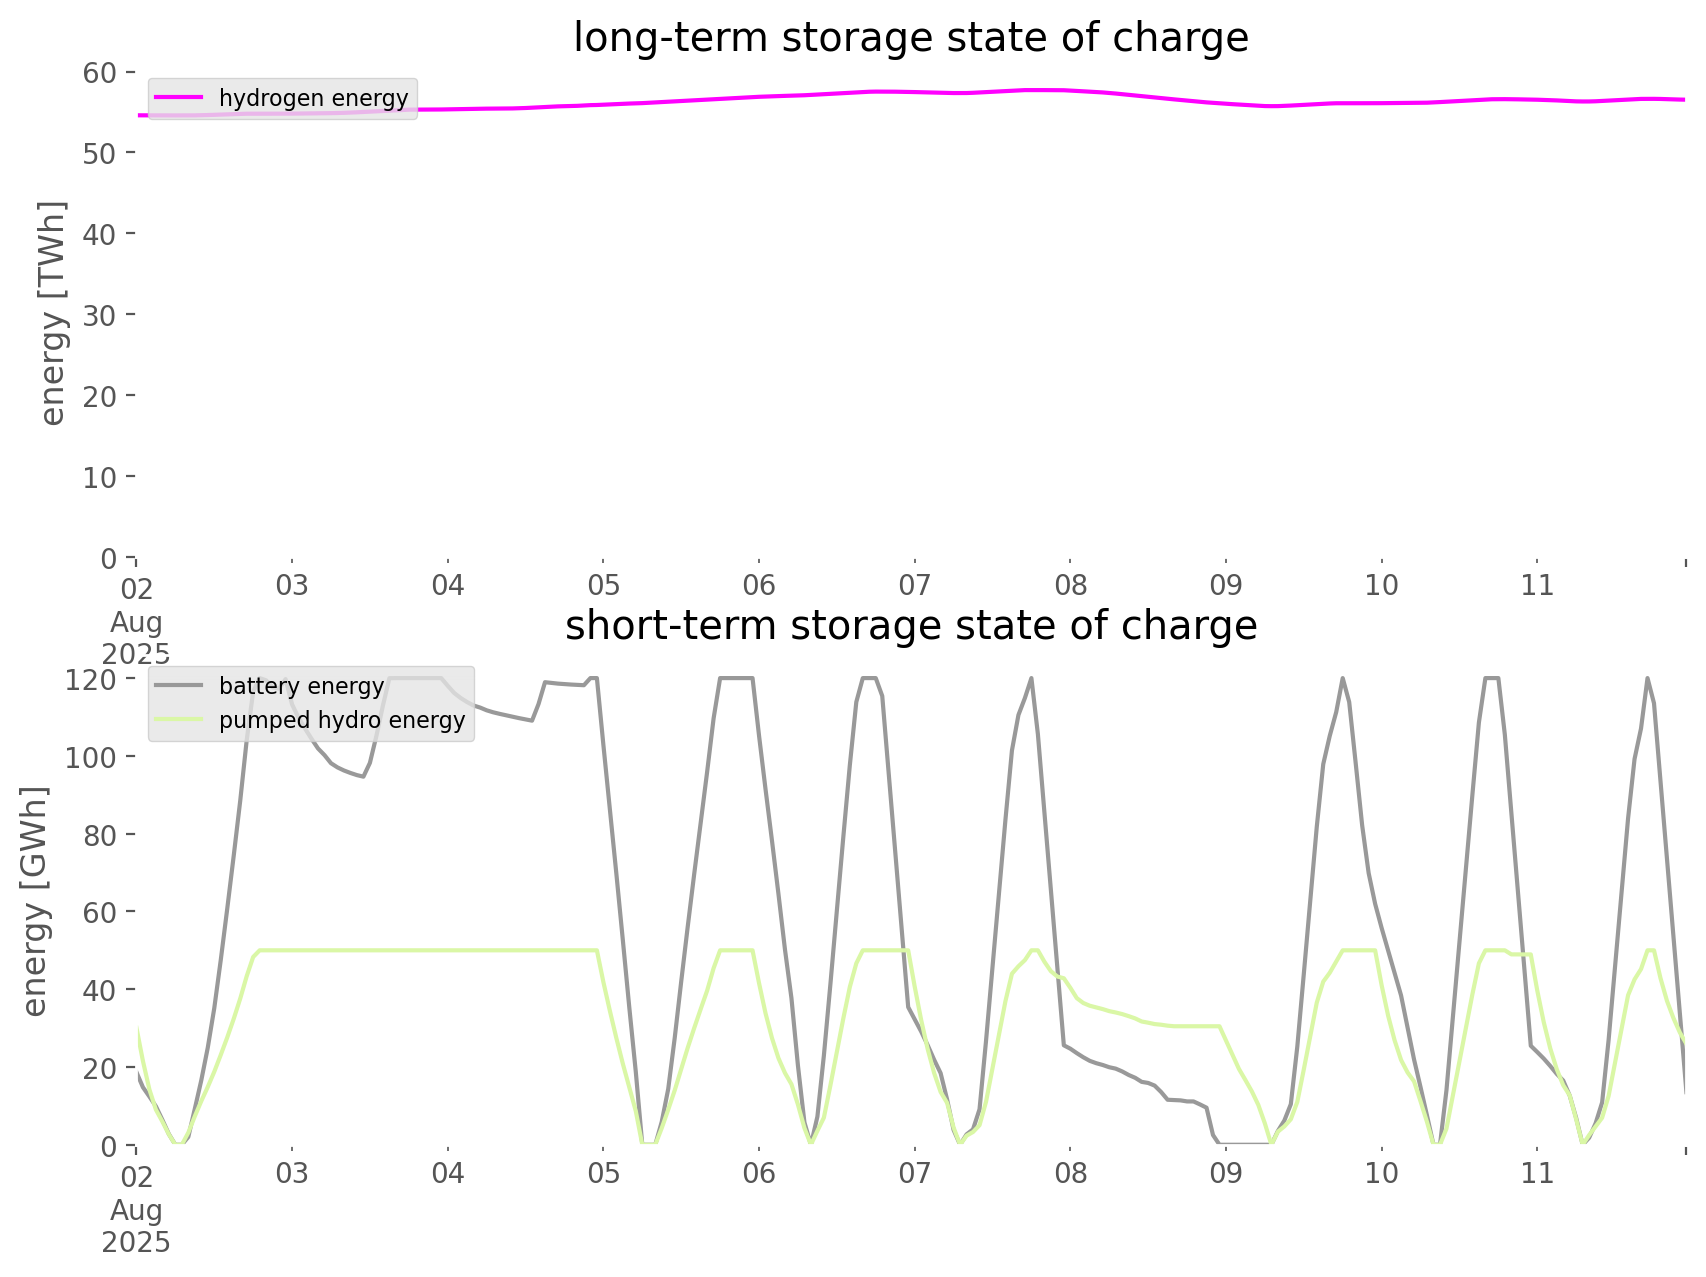Click the "short-term storage state of charge" title
Image resolution: width=1706 pixels, height=1277 pixels.
coord(910,626)
